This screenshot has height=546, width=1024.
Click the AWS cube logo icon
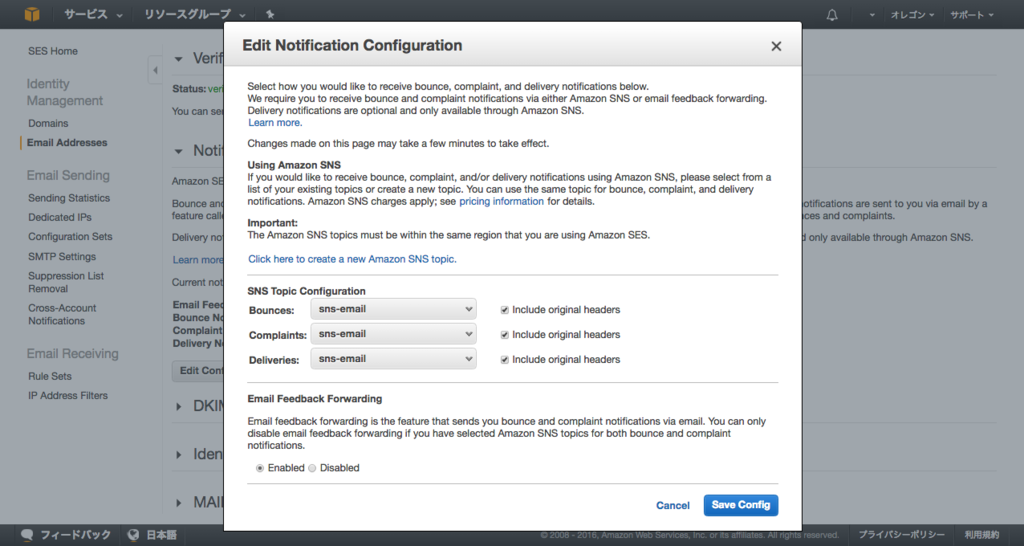point(33,14)
